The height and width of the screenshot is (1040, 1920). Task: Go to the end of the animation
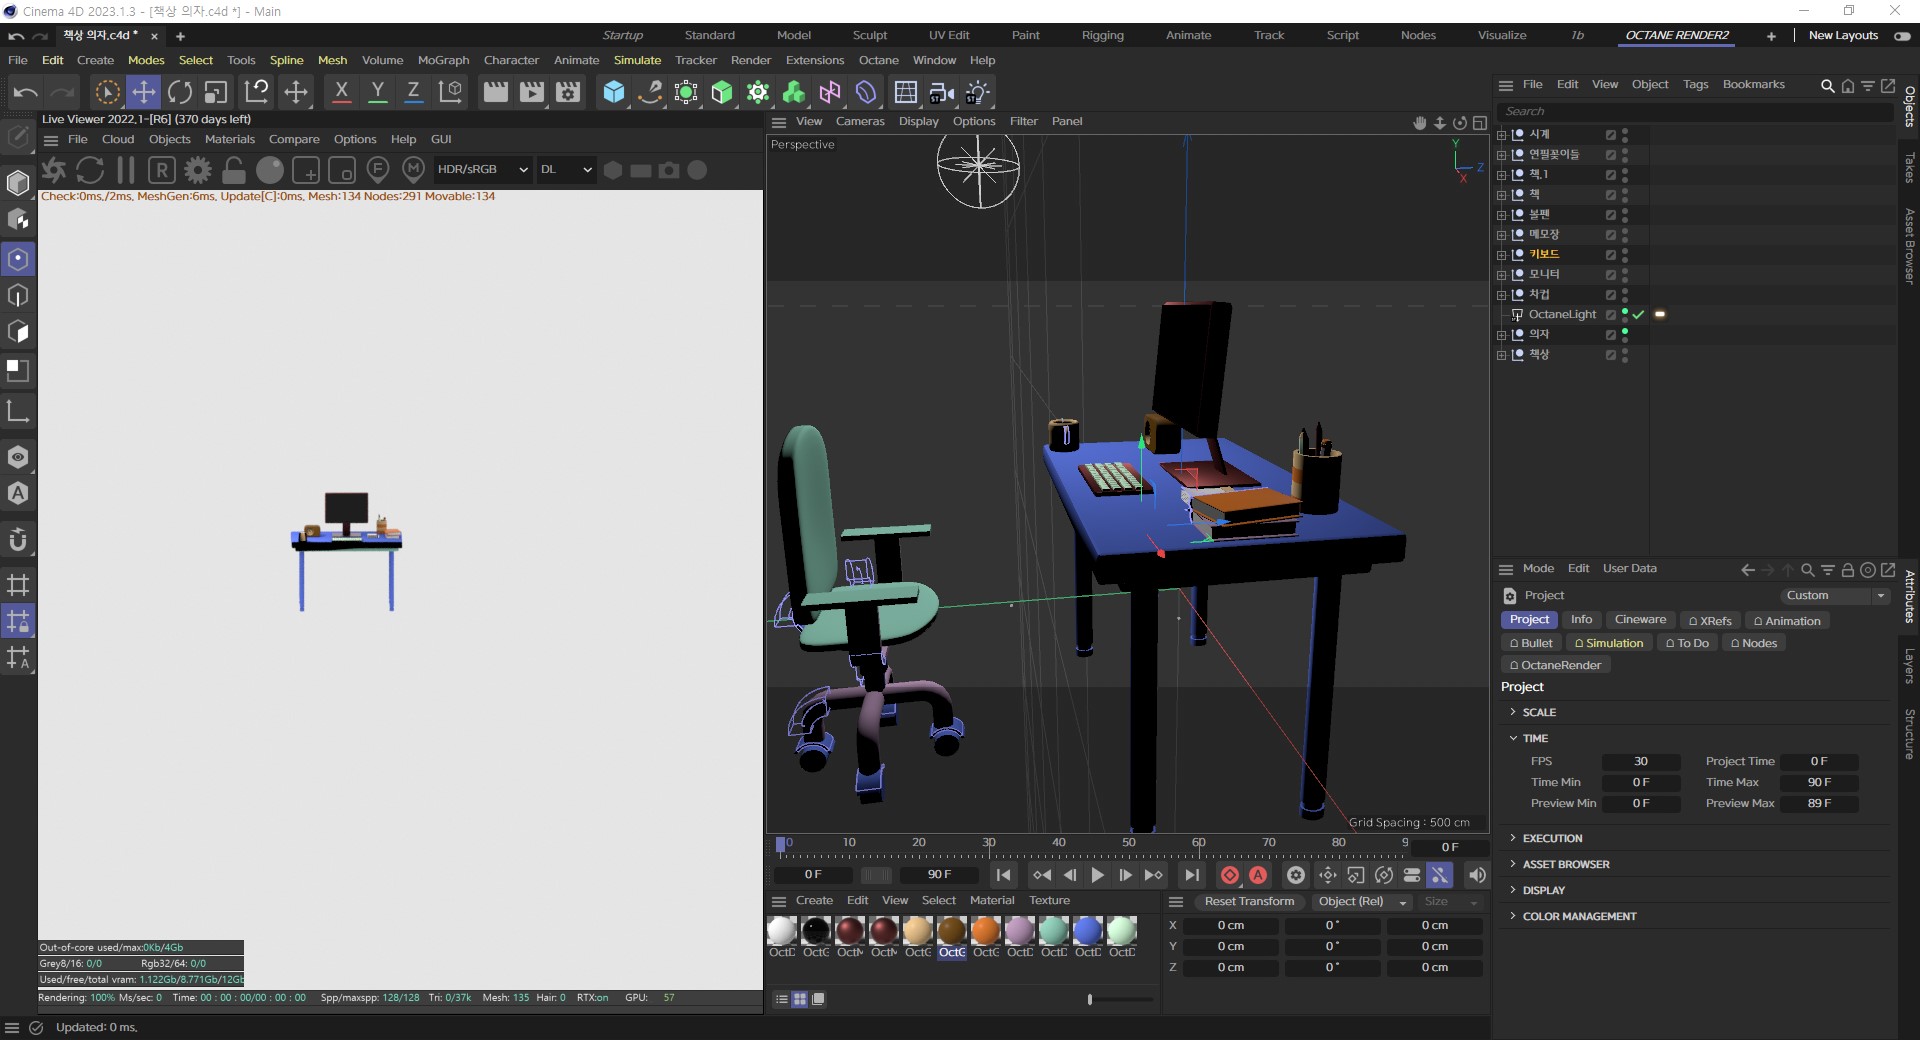(x=1192, y=875)
